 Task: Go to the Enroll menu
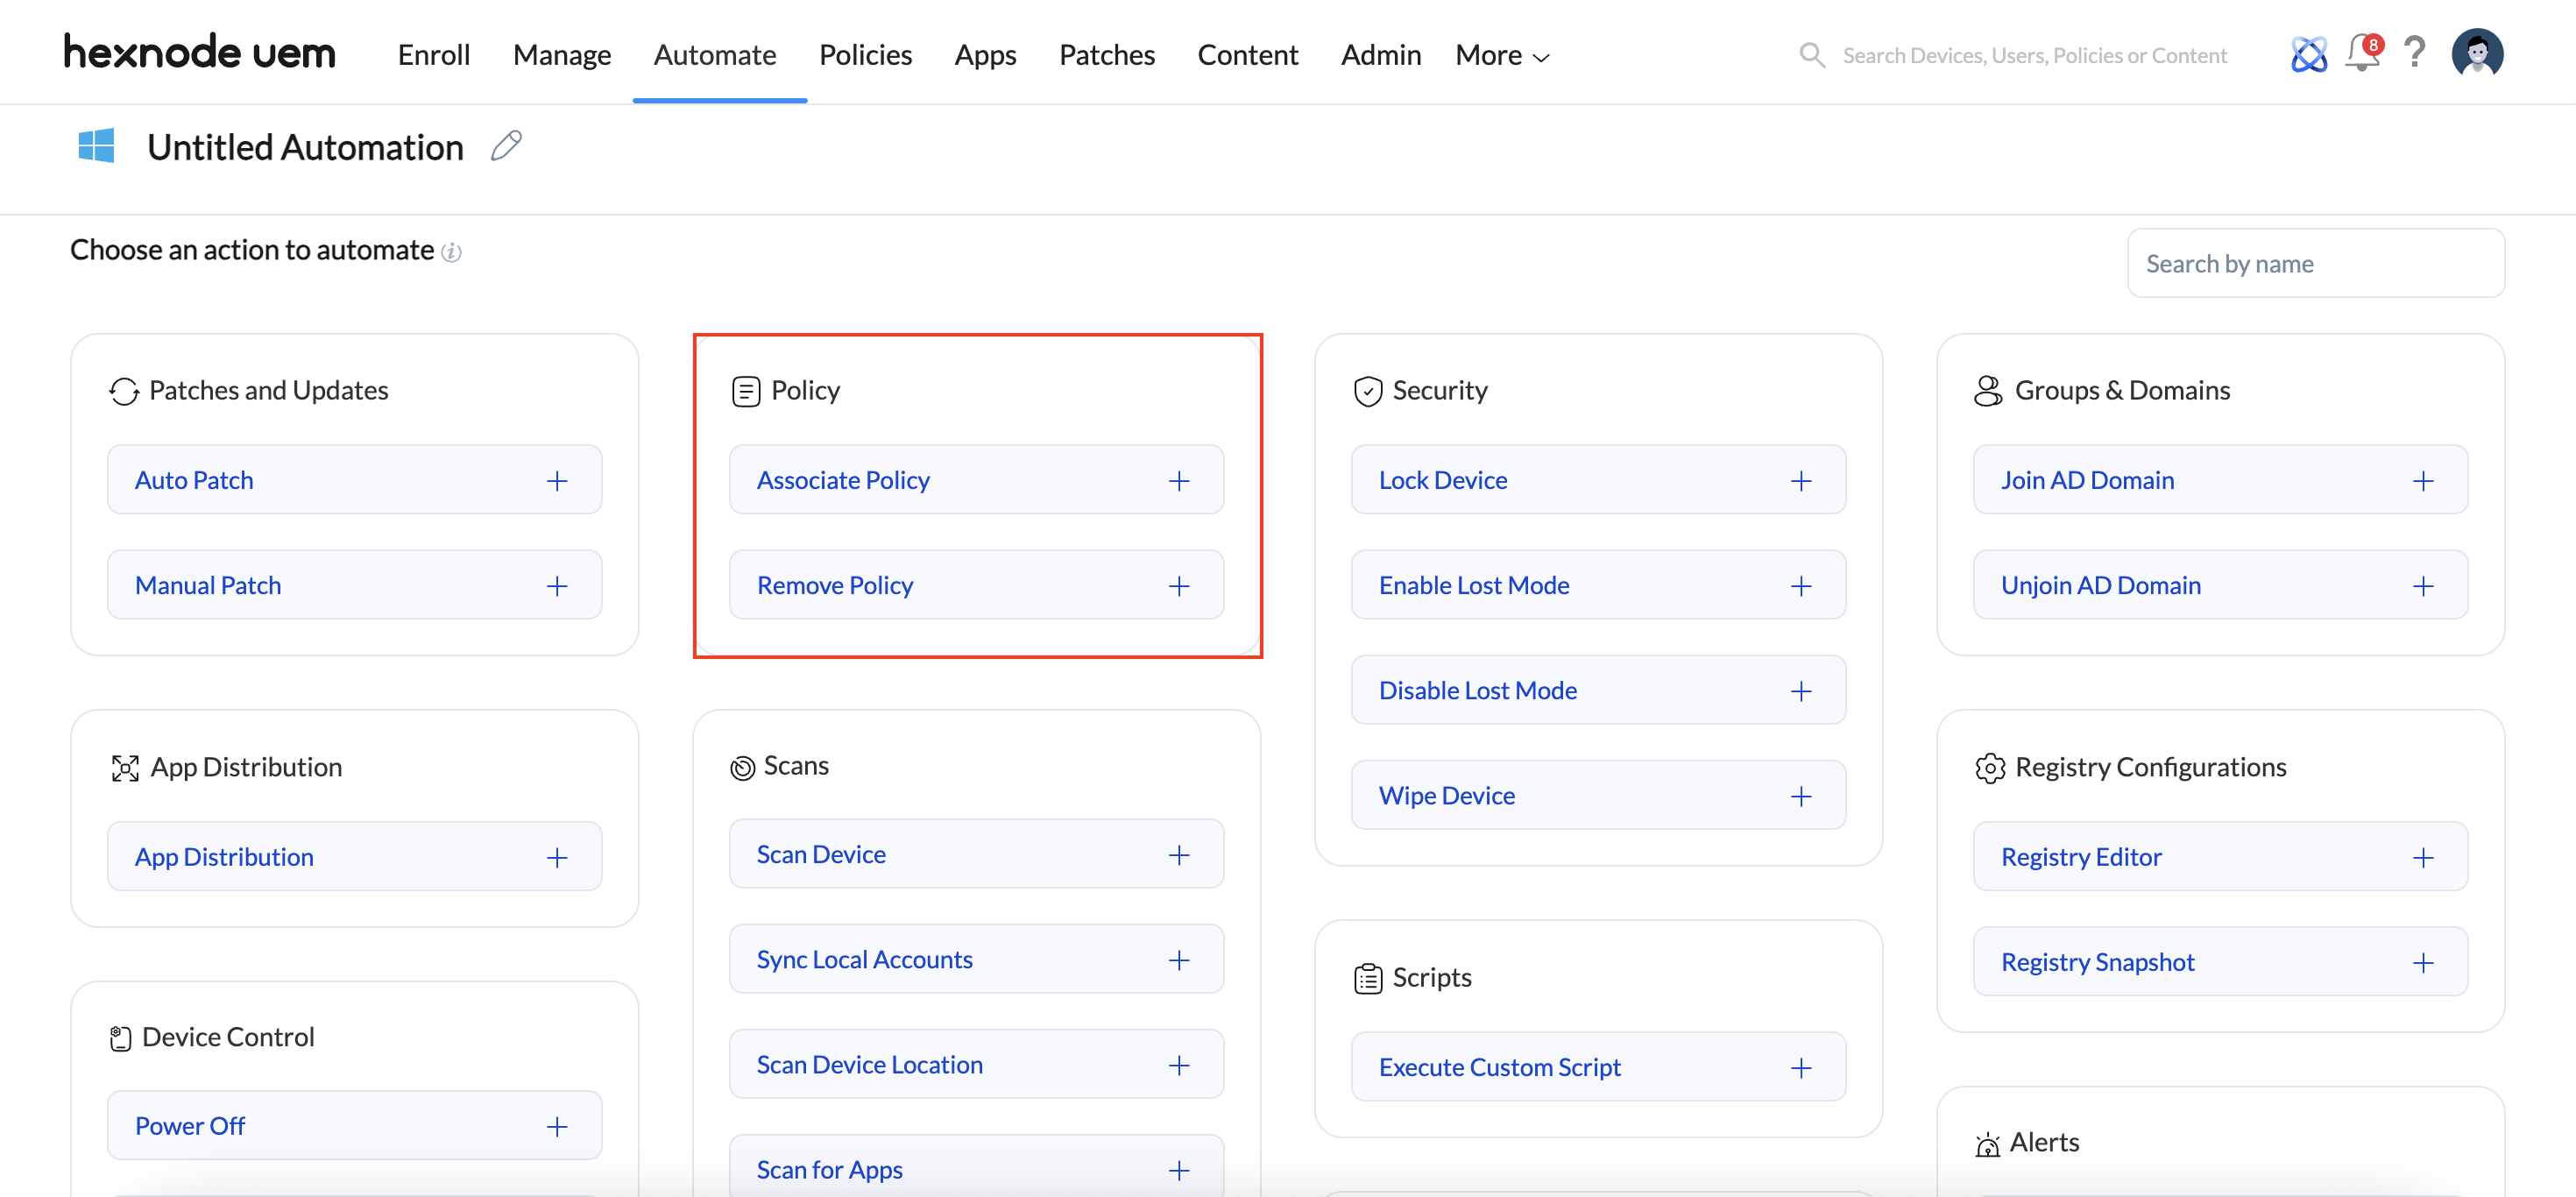(433, 55)
